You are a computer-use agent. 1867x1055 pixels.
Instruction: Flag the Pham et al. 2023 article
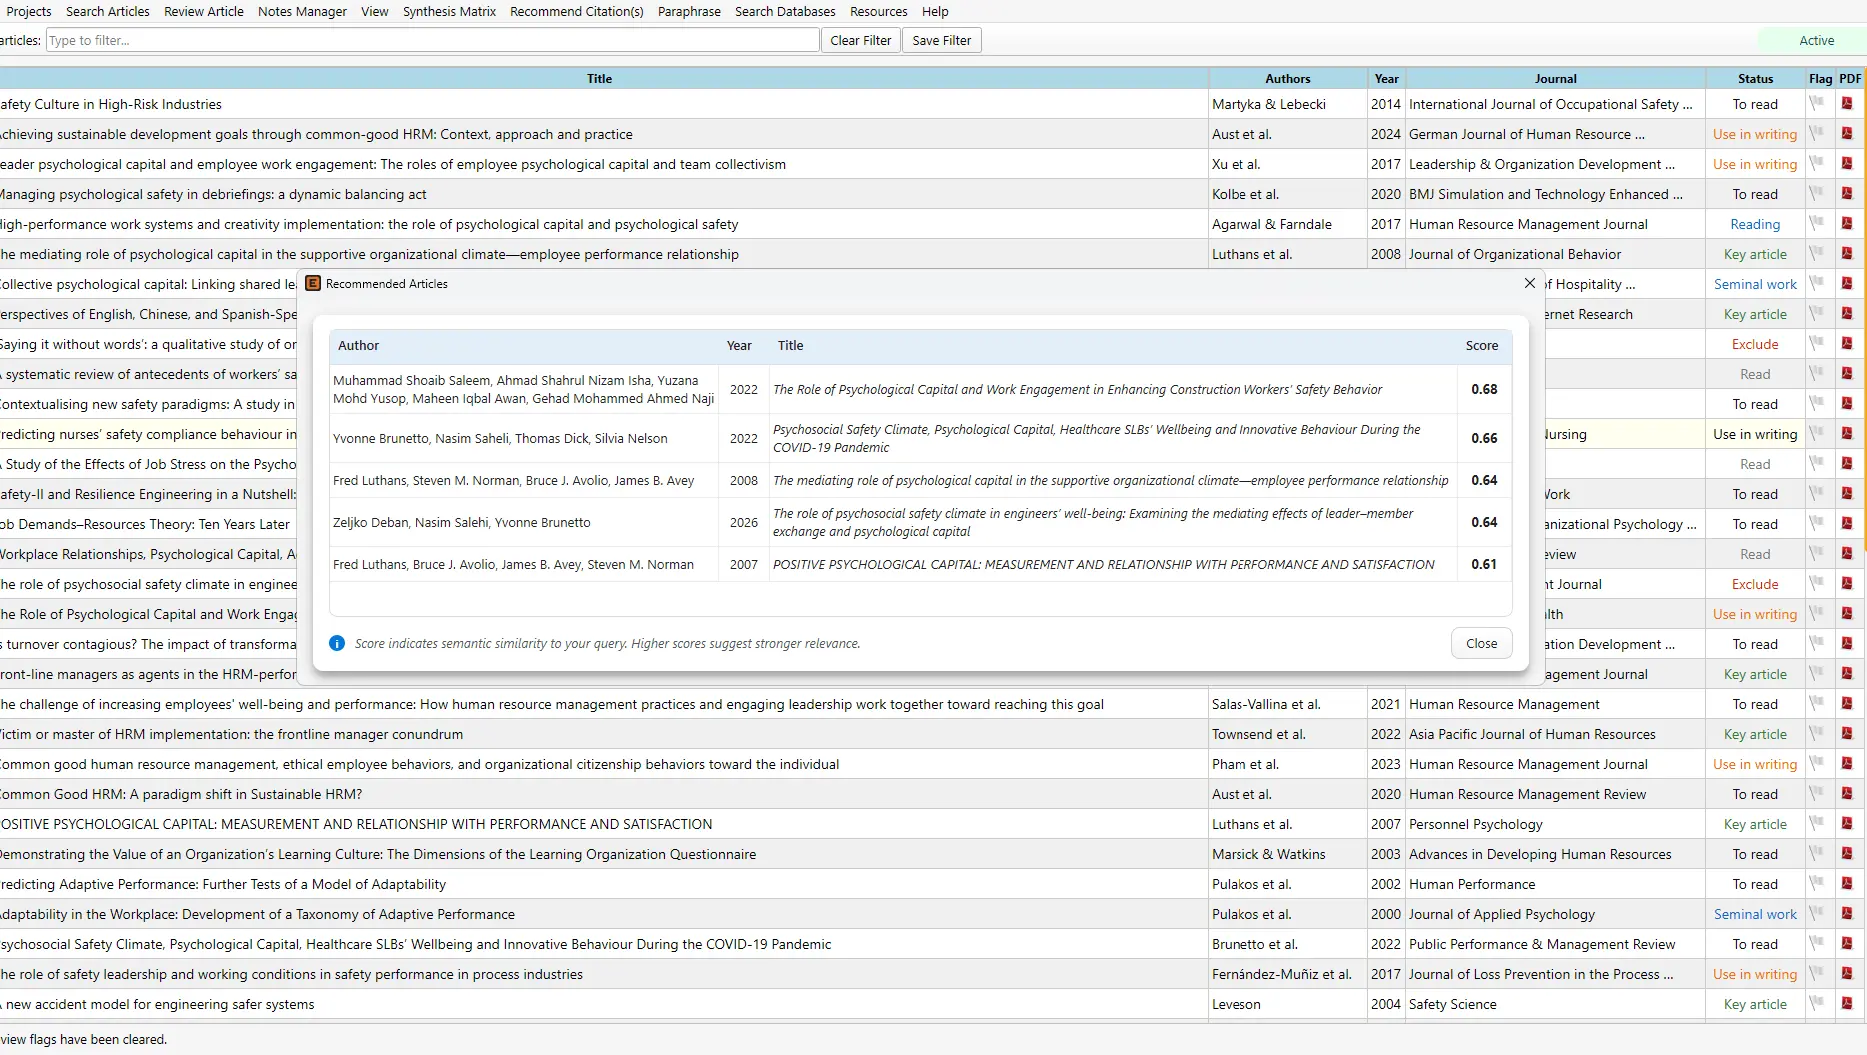point(1817,763)
